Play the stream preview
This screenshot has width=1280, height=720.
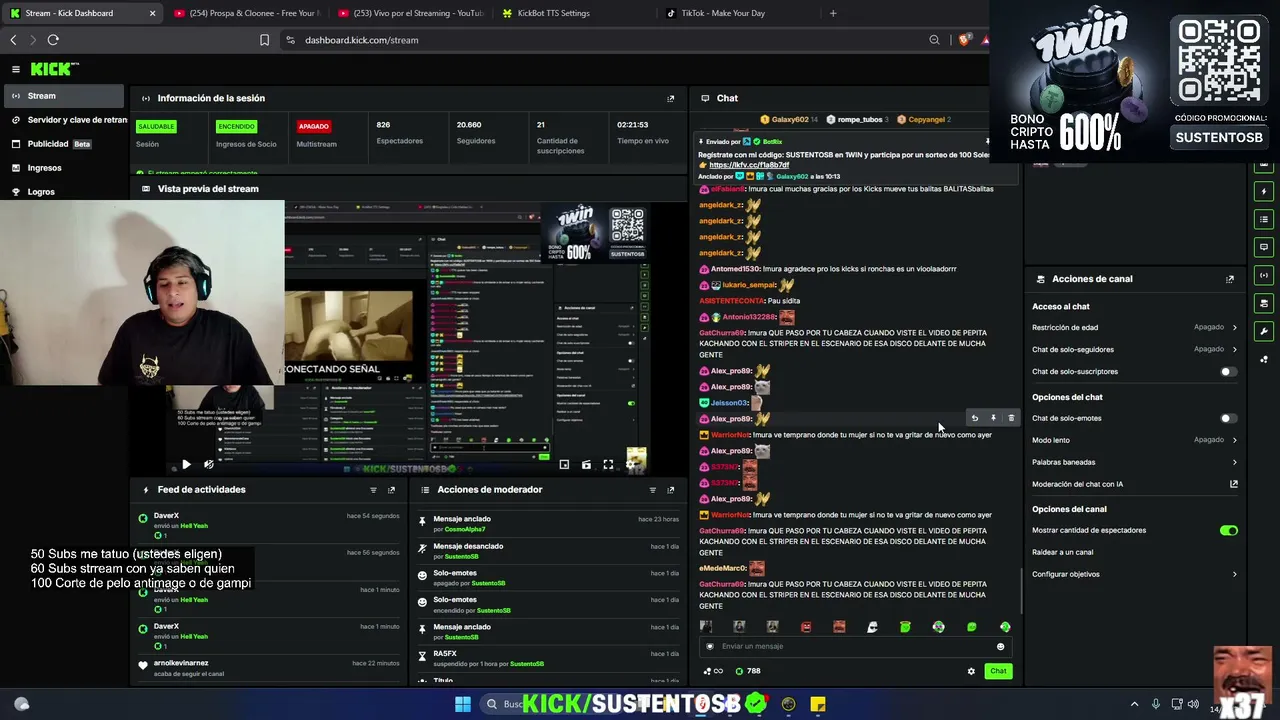tap(186, 464)
